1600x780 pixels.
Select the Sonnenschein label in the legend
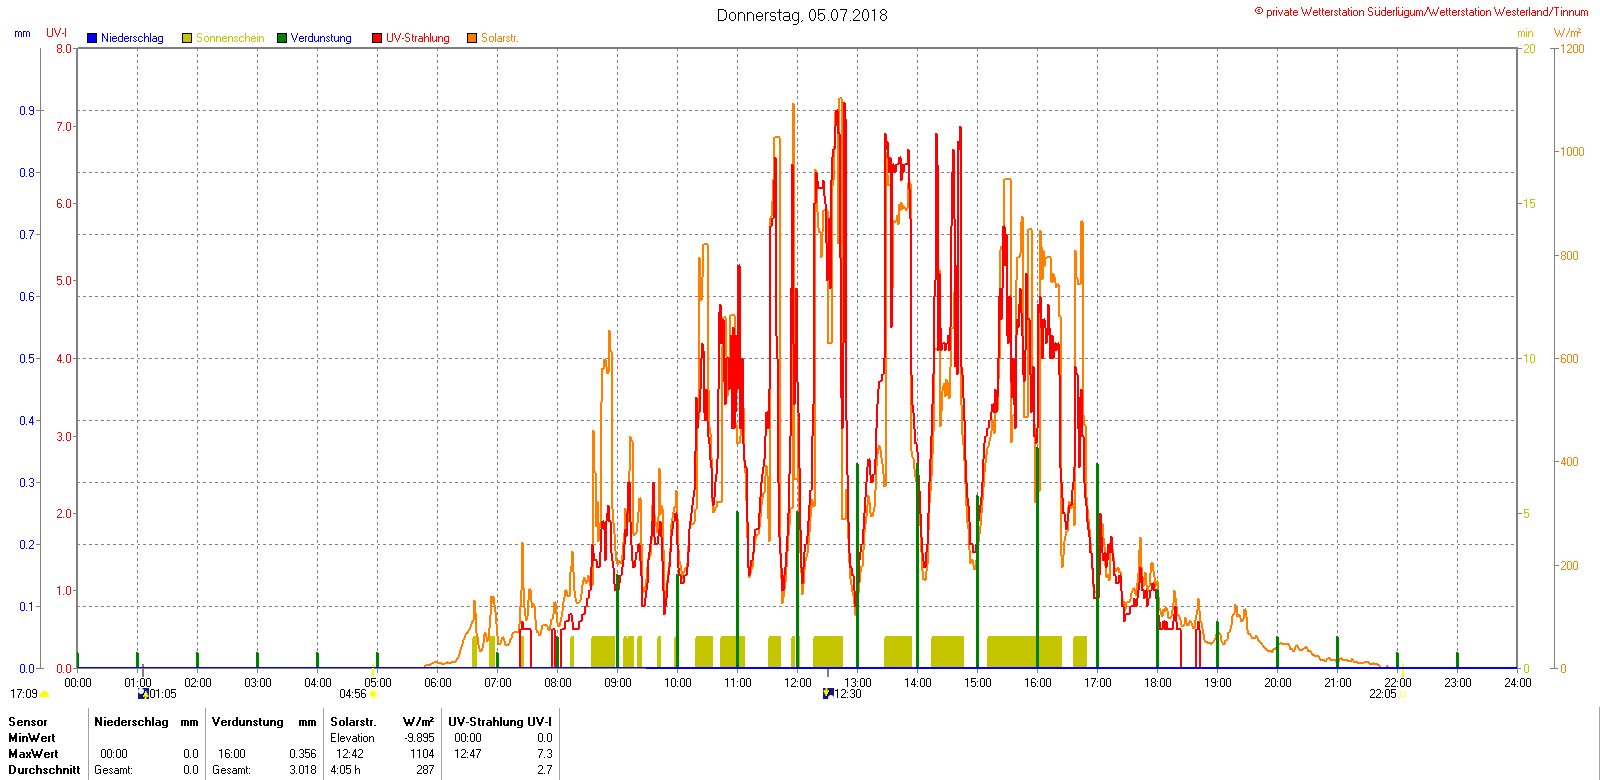click(x=230, y=38)
